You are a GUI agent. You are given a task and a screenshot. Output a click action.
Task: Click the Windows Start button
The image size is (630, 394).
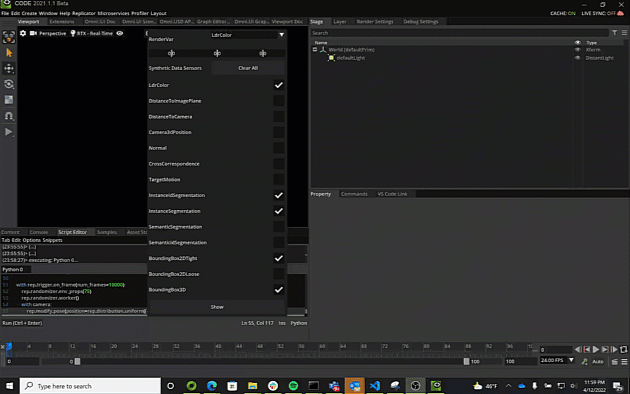tap(9, 386)
